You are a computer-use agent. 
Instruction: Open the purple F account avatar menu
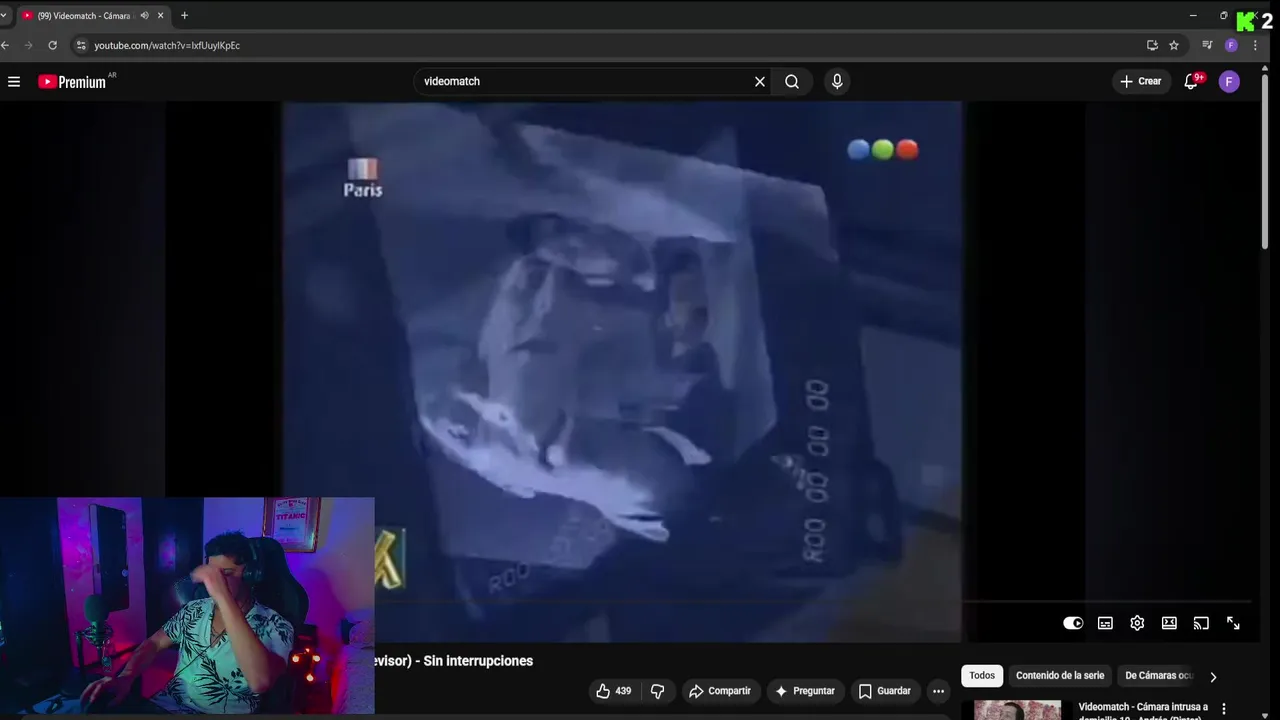coord(1229,82)
